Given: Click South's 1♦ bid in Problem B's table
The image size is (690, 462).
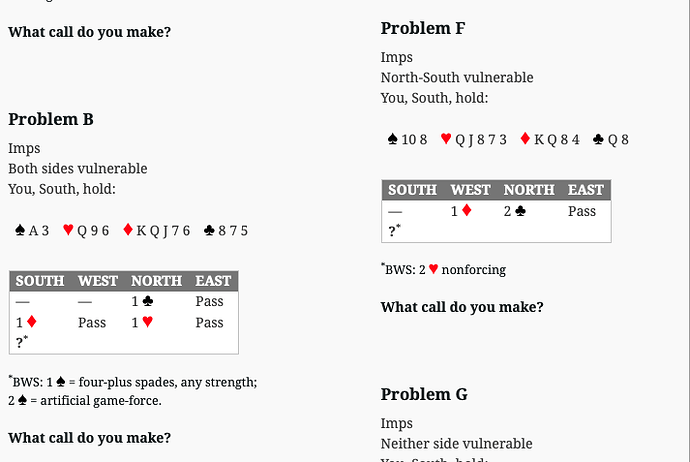Looking at the screenshot, I should coord(25,323).
